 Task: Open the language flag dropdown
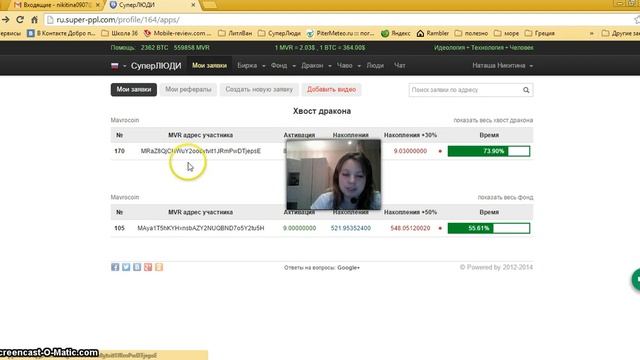point(118,66)
